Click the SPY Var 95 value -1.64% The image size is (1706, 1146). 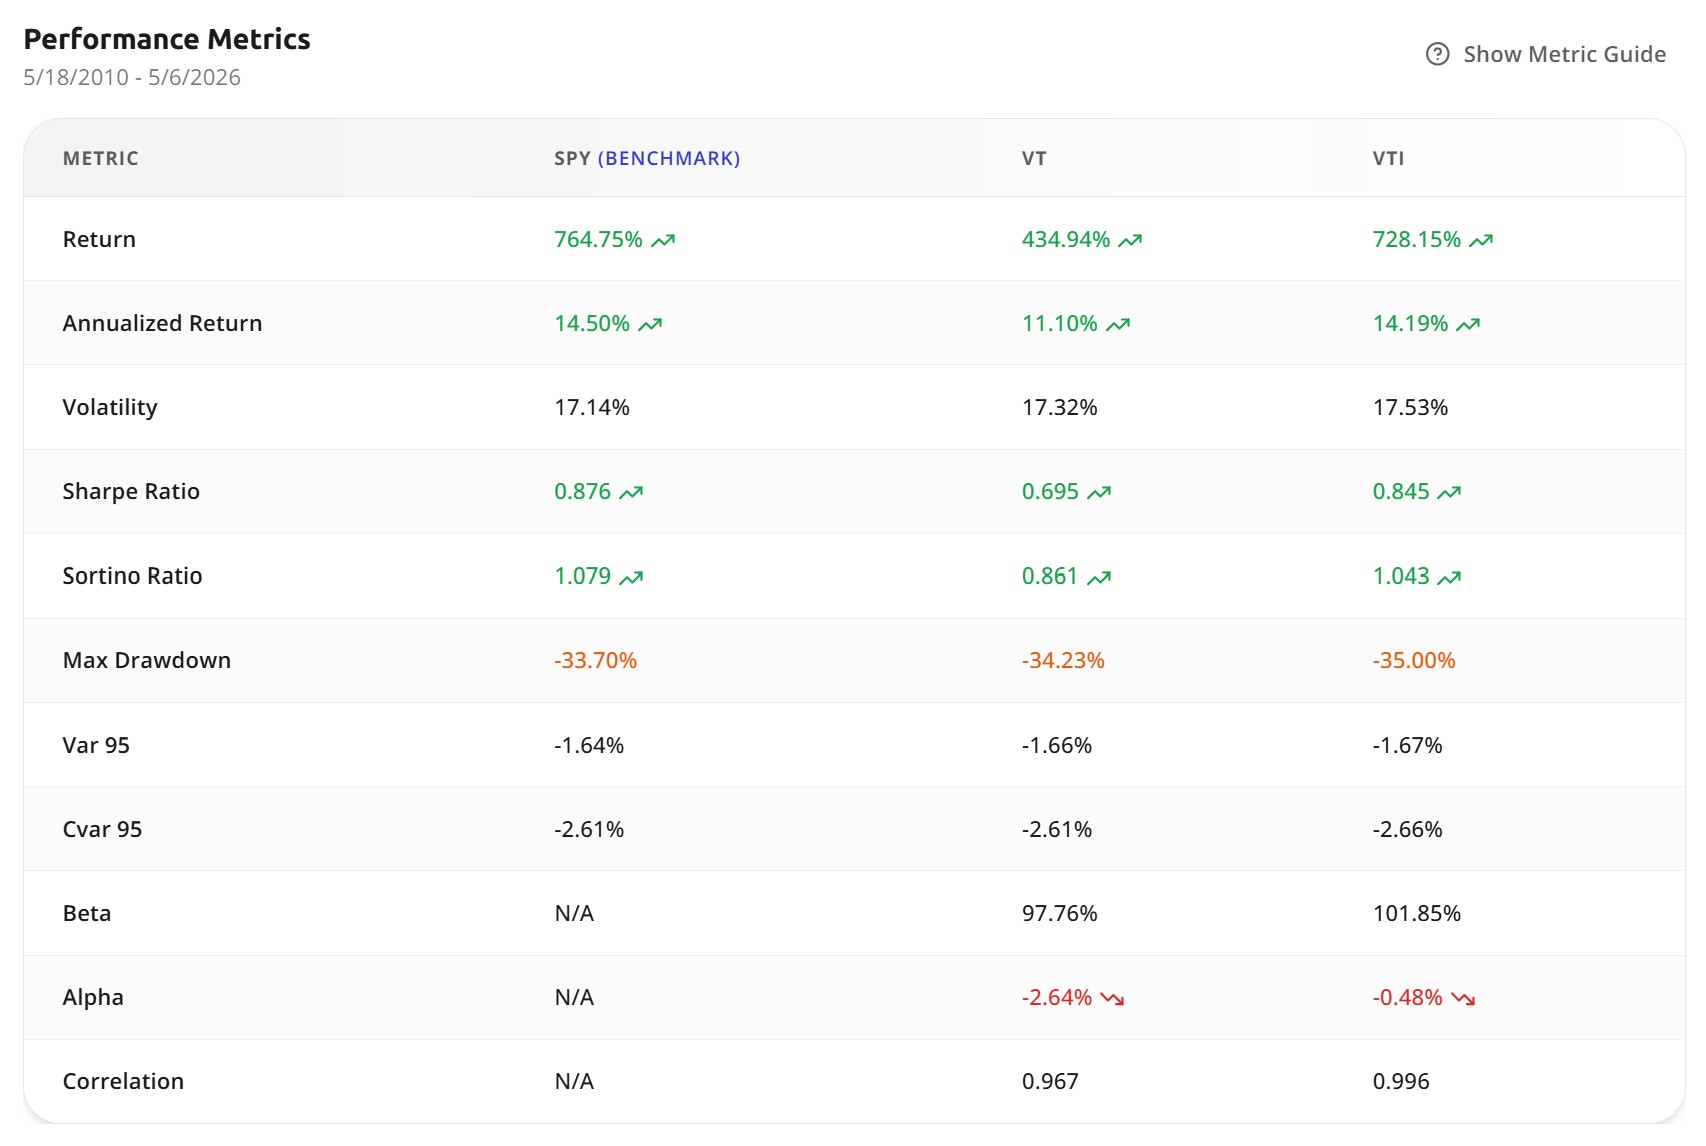pos(589,745)
